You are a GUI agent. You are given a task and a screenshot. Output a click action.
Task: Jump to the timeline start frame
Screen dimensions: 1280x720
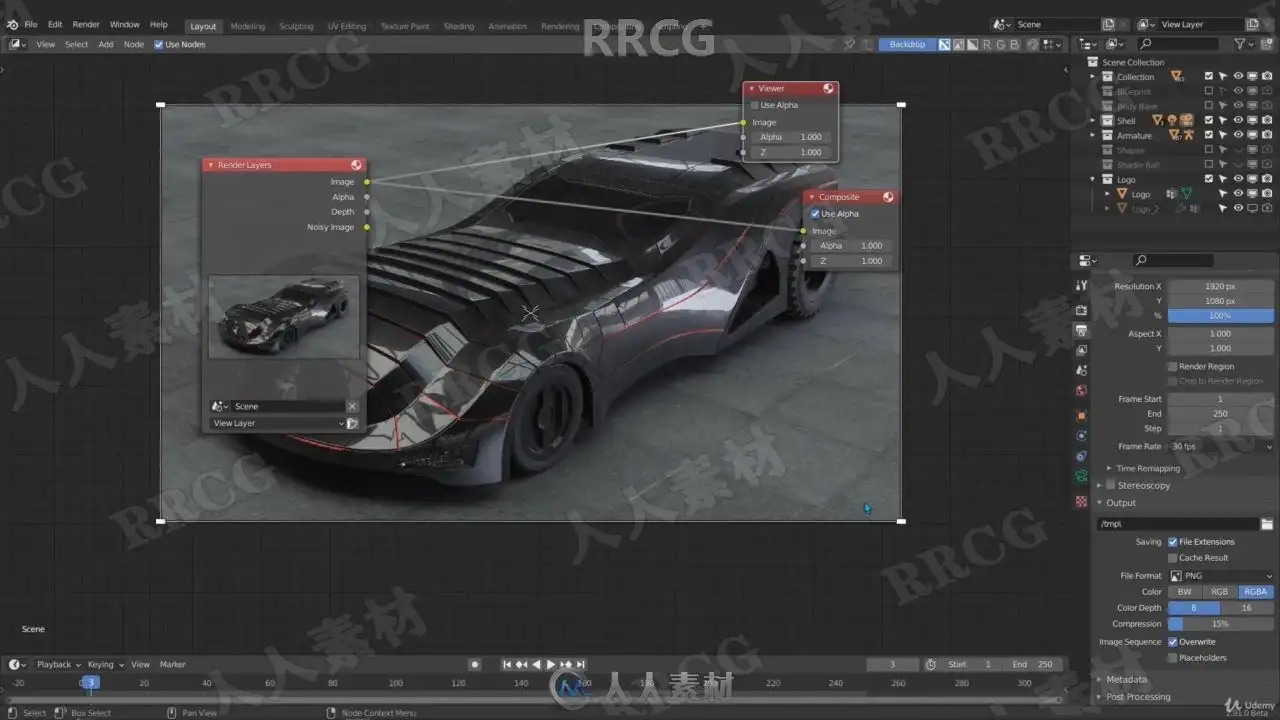(x=507, y=664)
